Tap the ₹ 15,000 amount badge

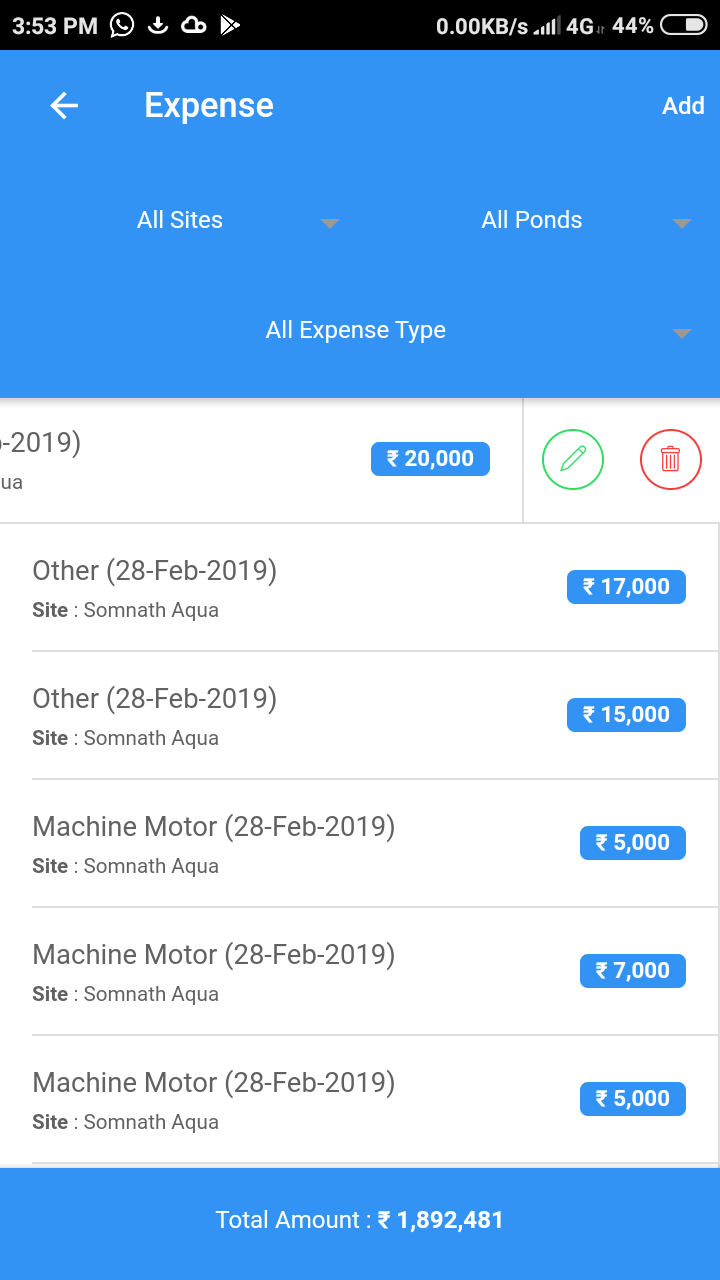coord(626,715)
